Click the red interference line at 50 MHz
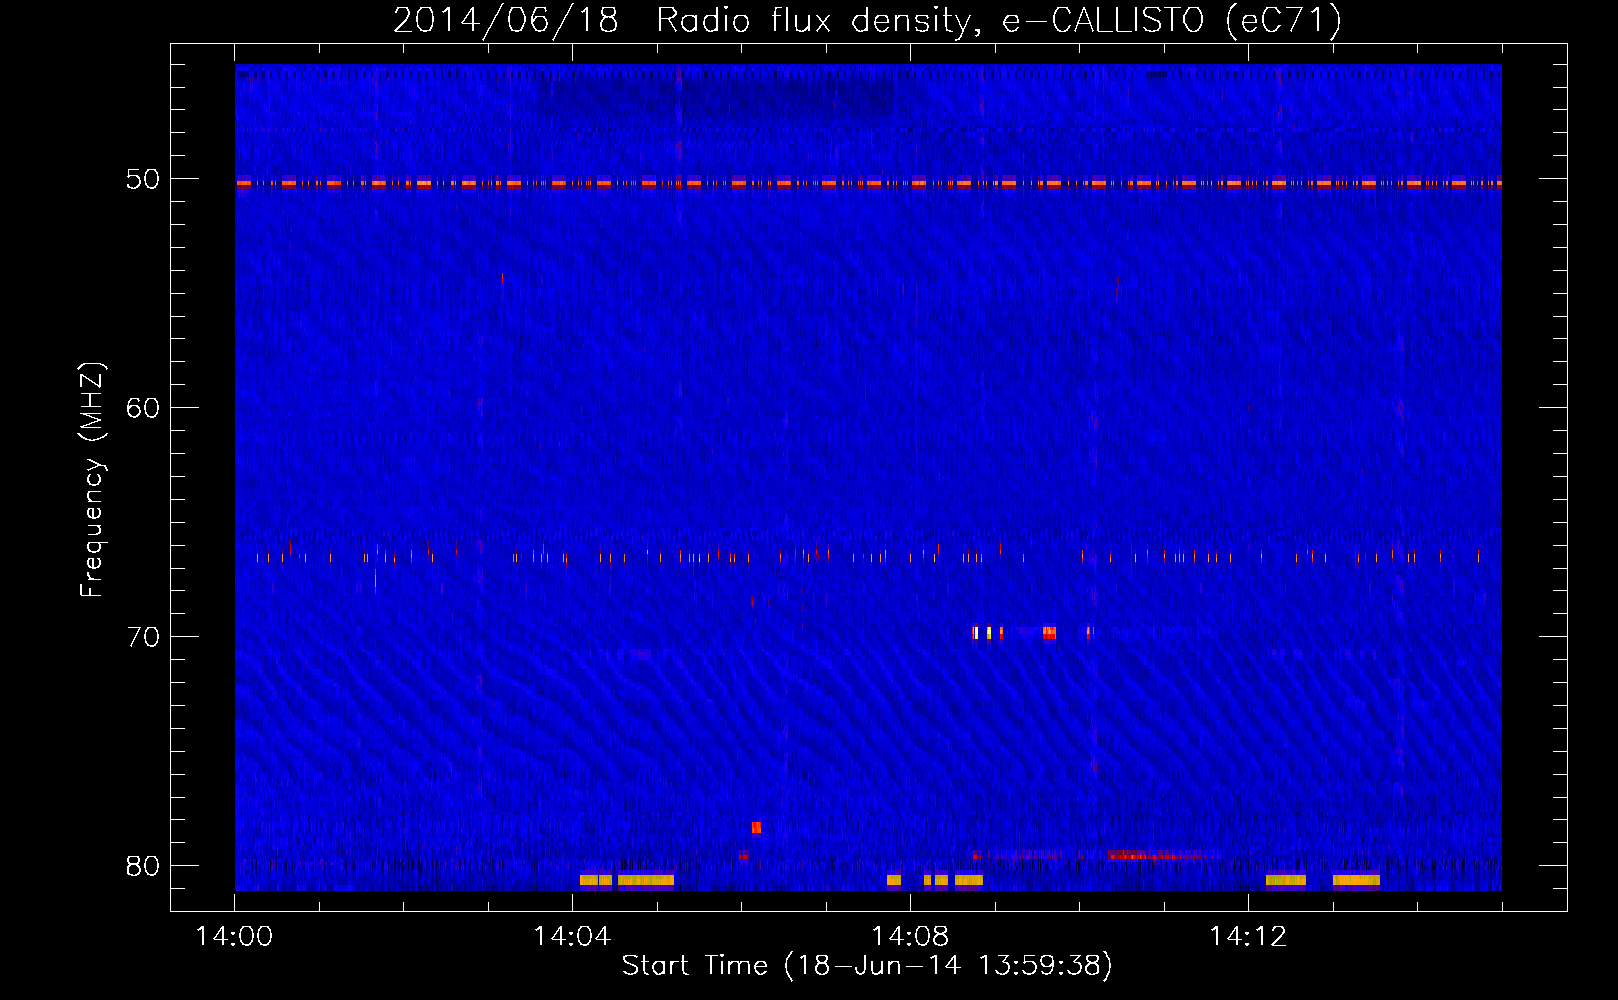1618x1000 pixels. [x=868, y=183]
